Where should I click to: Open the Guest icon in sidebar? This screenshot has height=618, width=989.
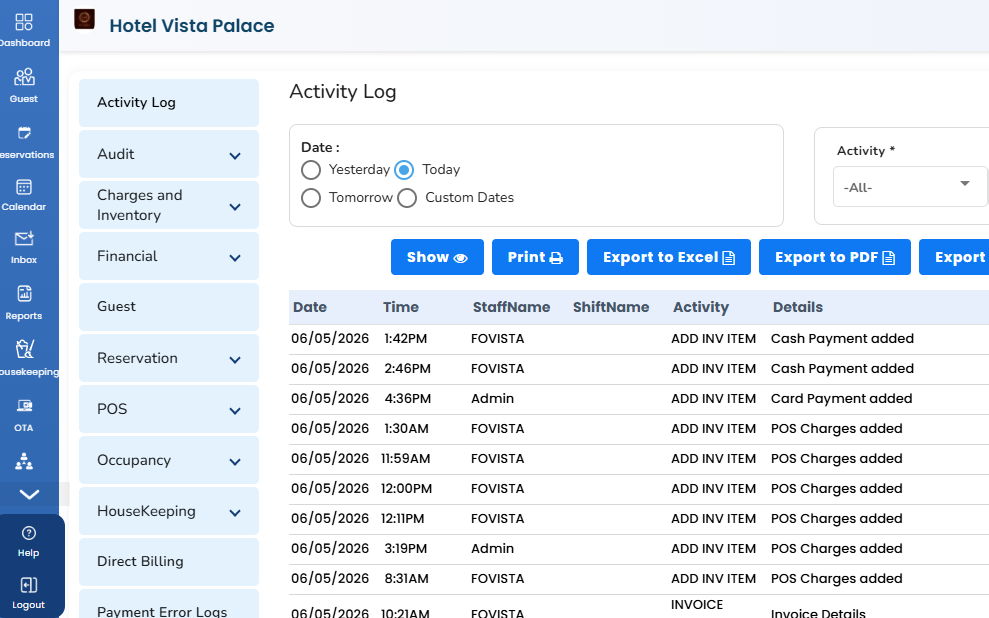[24, 77]
